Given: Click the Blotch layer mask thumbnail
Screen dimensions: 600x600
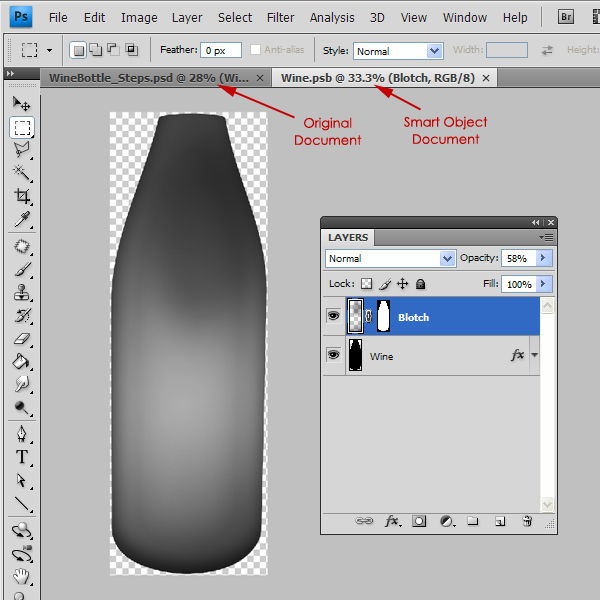Looking at the screenshot, I should point(383,316).
